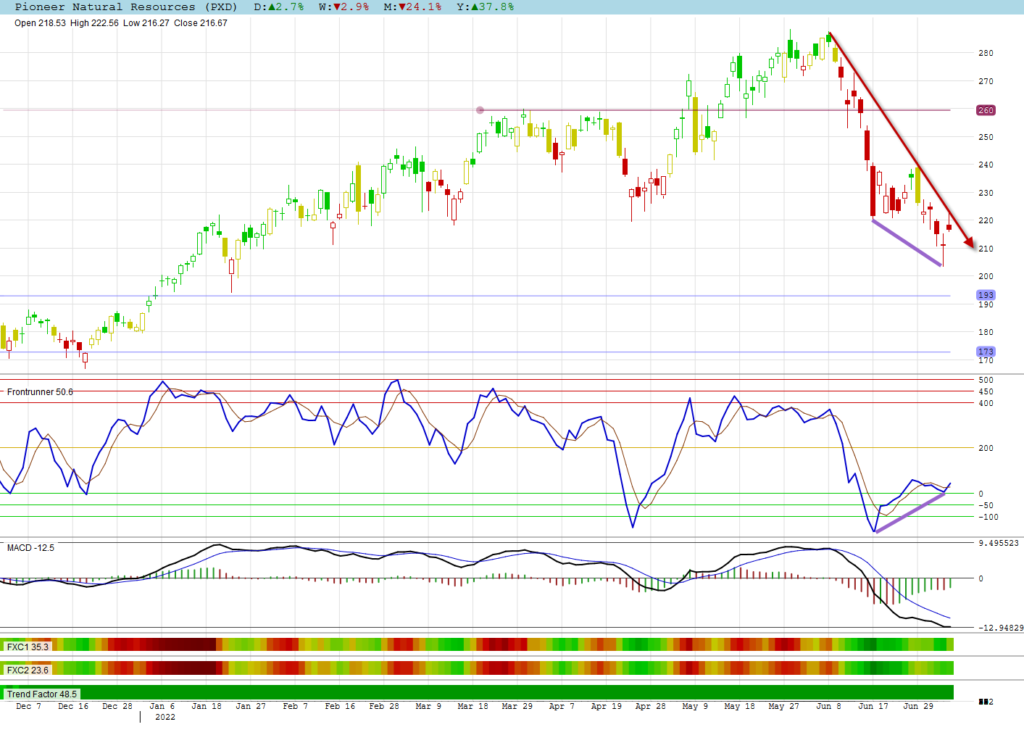1024x735 pixels.
Task: Click the 400 level on Frontrunner axis
Action: click(985, 403)
